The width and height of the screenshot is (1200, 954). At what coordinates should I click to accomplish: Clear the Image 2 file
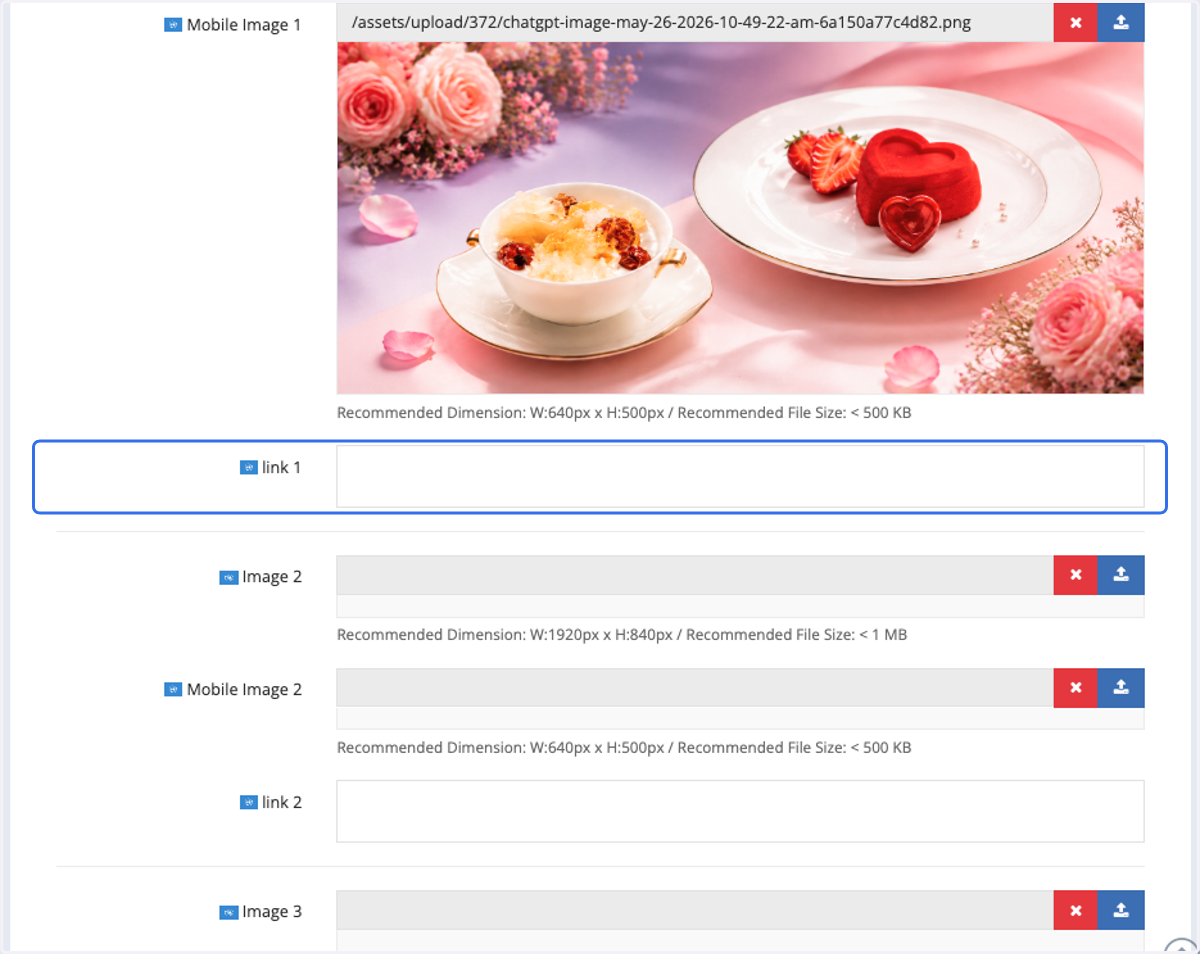[1076, 575]
